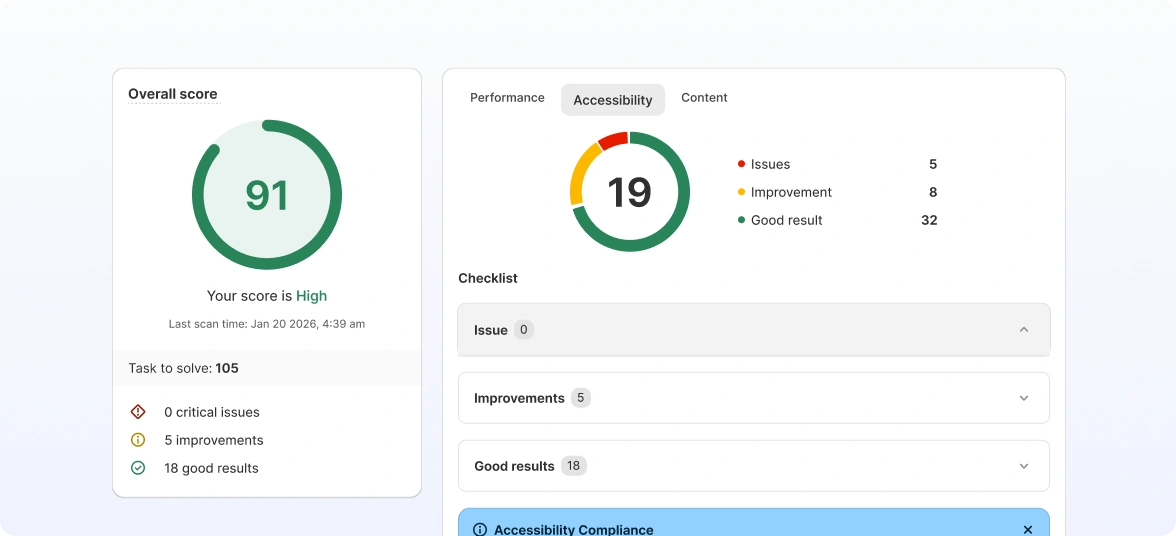
Task: Click the Checklist heading
Action: [x=488, y=278]
